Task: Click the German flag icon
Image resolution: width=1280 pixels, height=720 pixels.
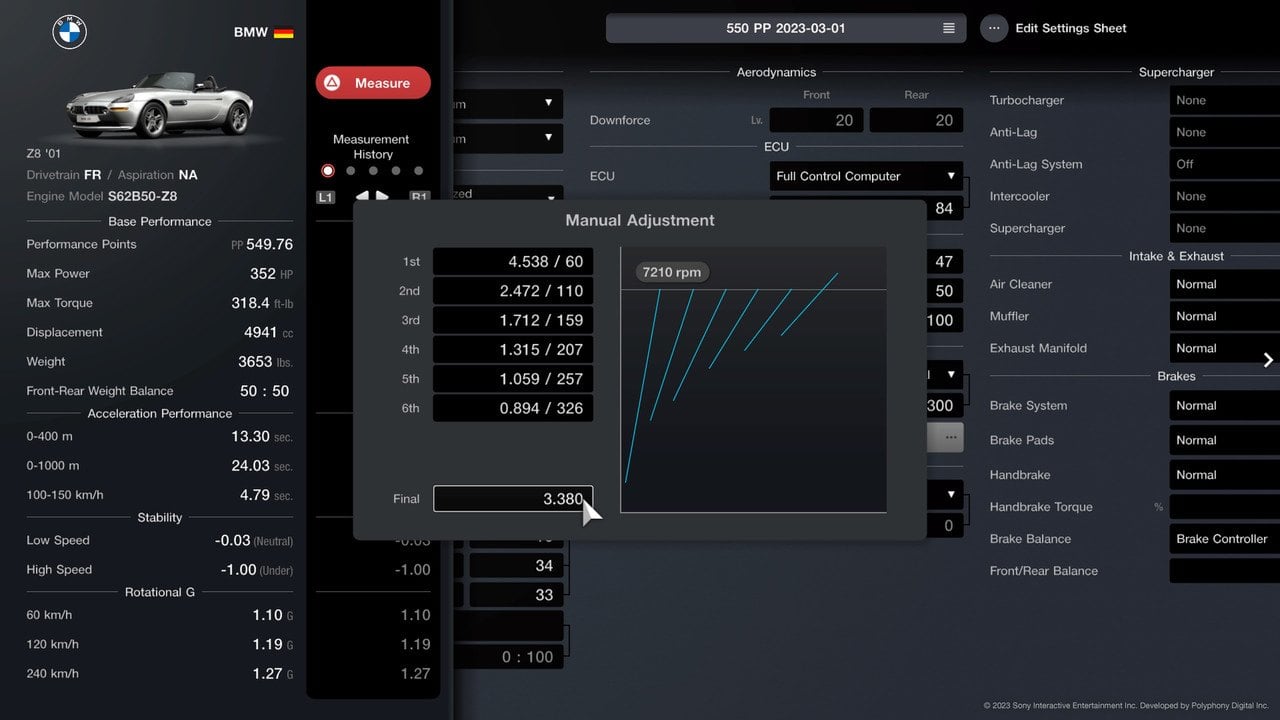Action: pyautogui.click(x=284, y=32)
